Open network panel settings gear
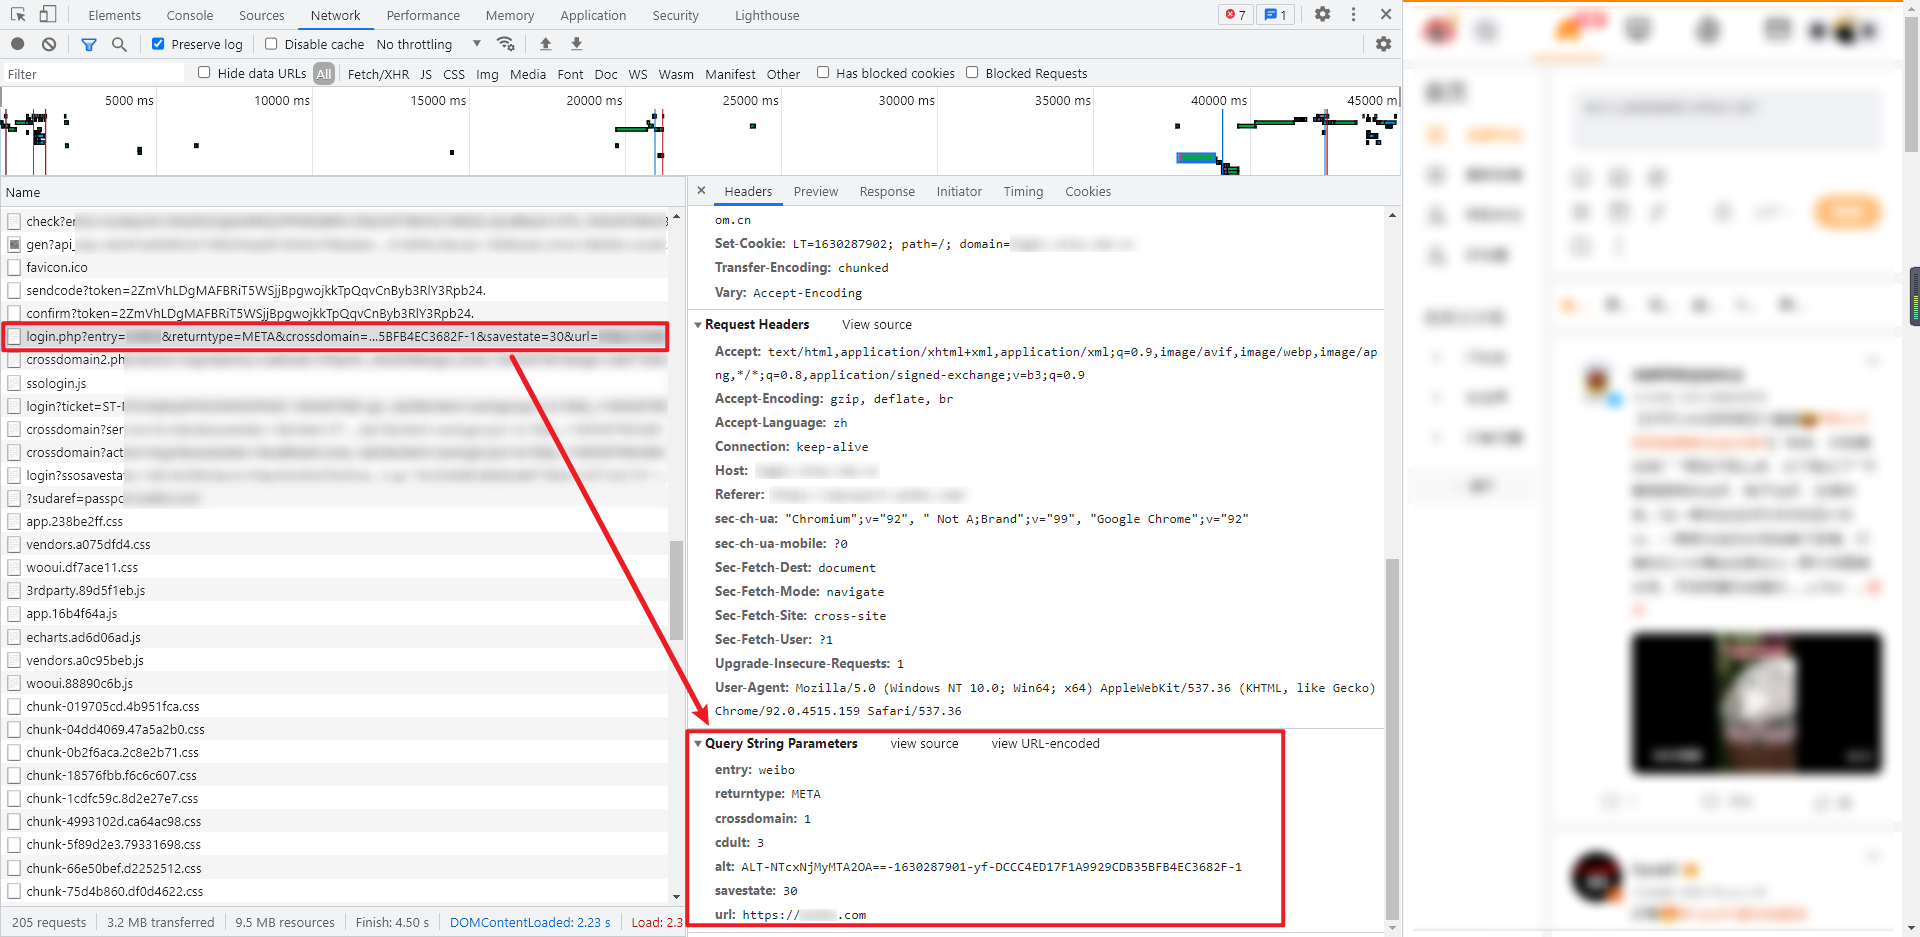Viewport: 1920px width, 937px height. point(1383,44)
